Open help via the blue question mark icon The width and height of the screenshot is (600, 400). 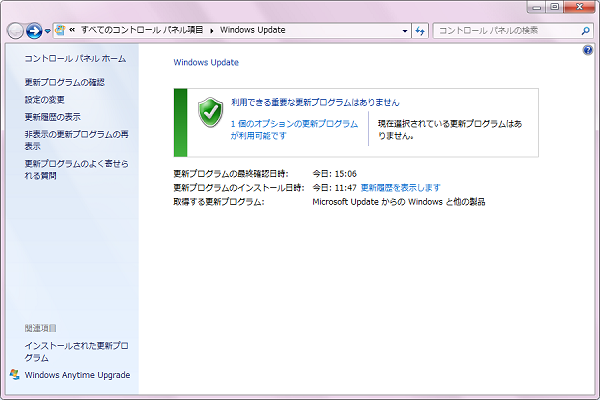(588, 50)
